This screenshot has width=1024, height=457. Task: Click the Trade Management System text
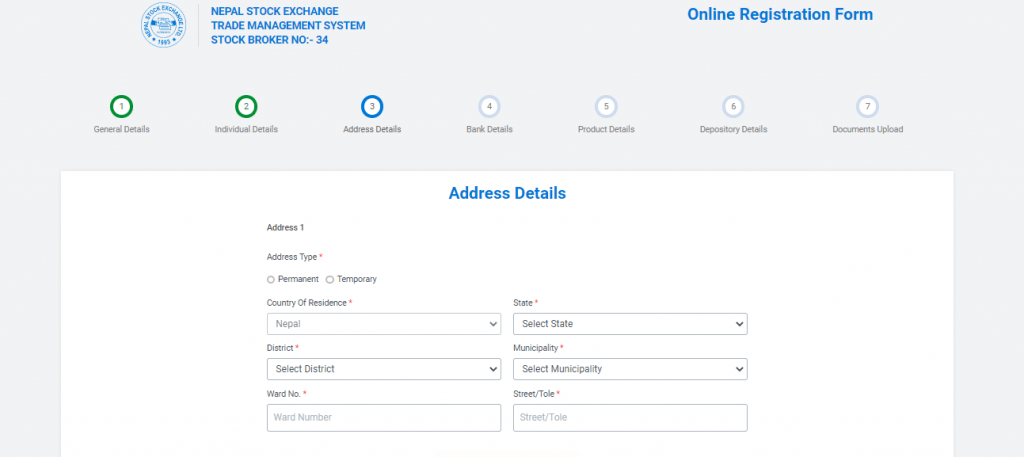288,25
